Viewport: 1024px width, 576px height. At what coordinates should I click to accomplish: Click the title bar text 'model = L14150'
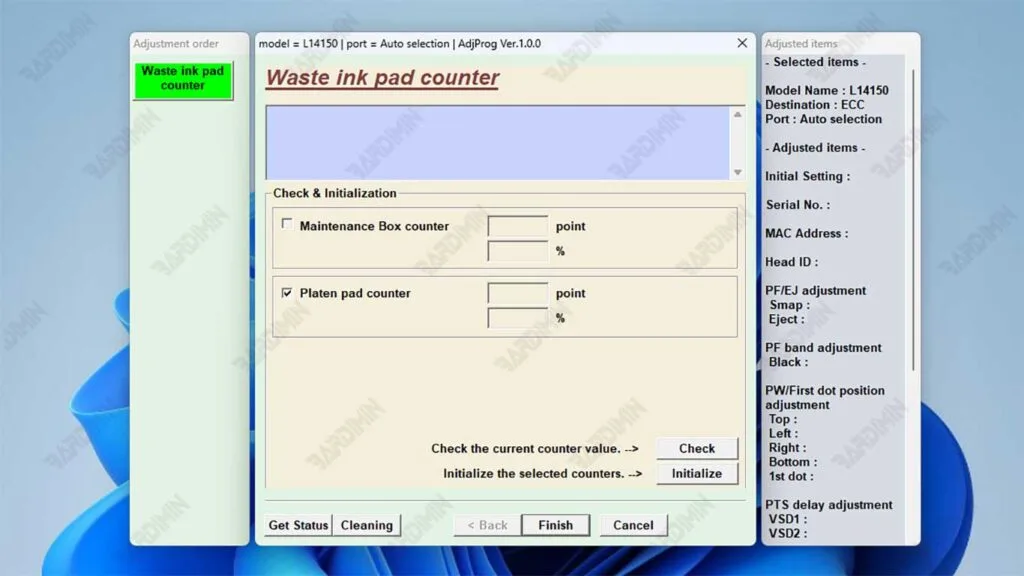click(x=298, y=44)
